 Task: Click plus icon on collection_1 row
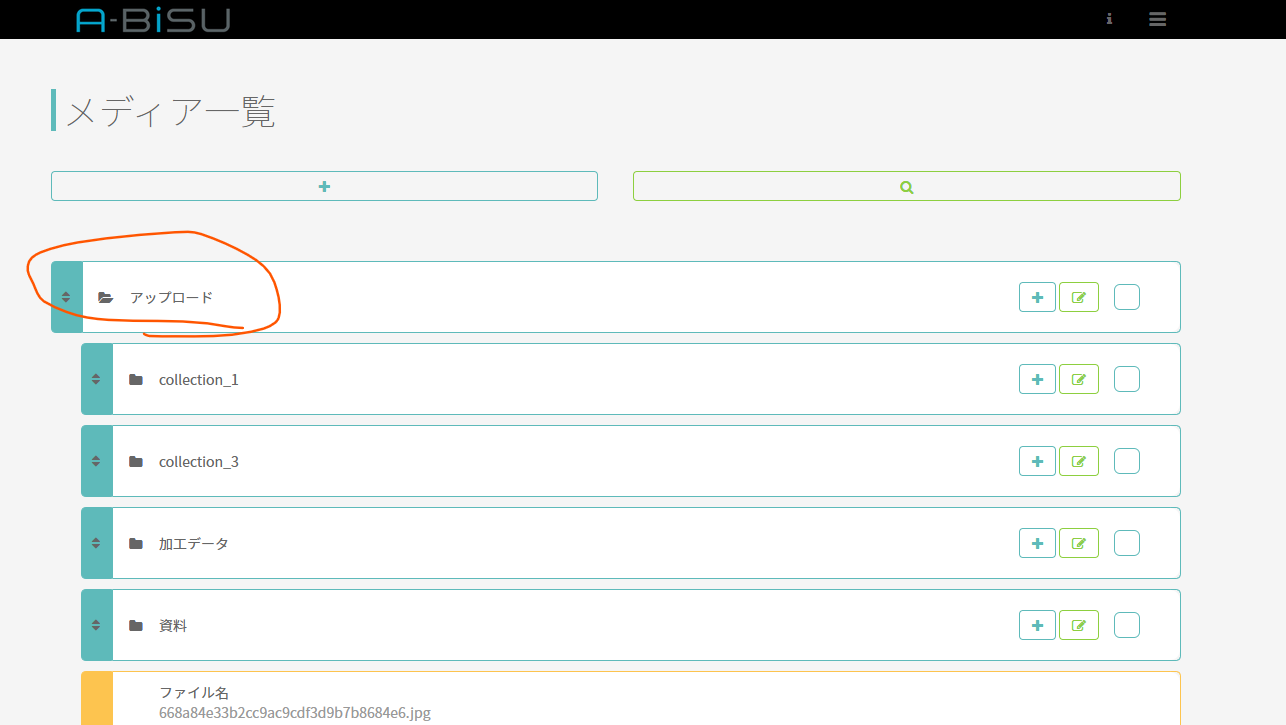click(1037, 379)
